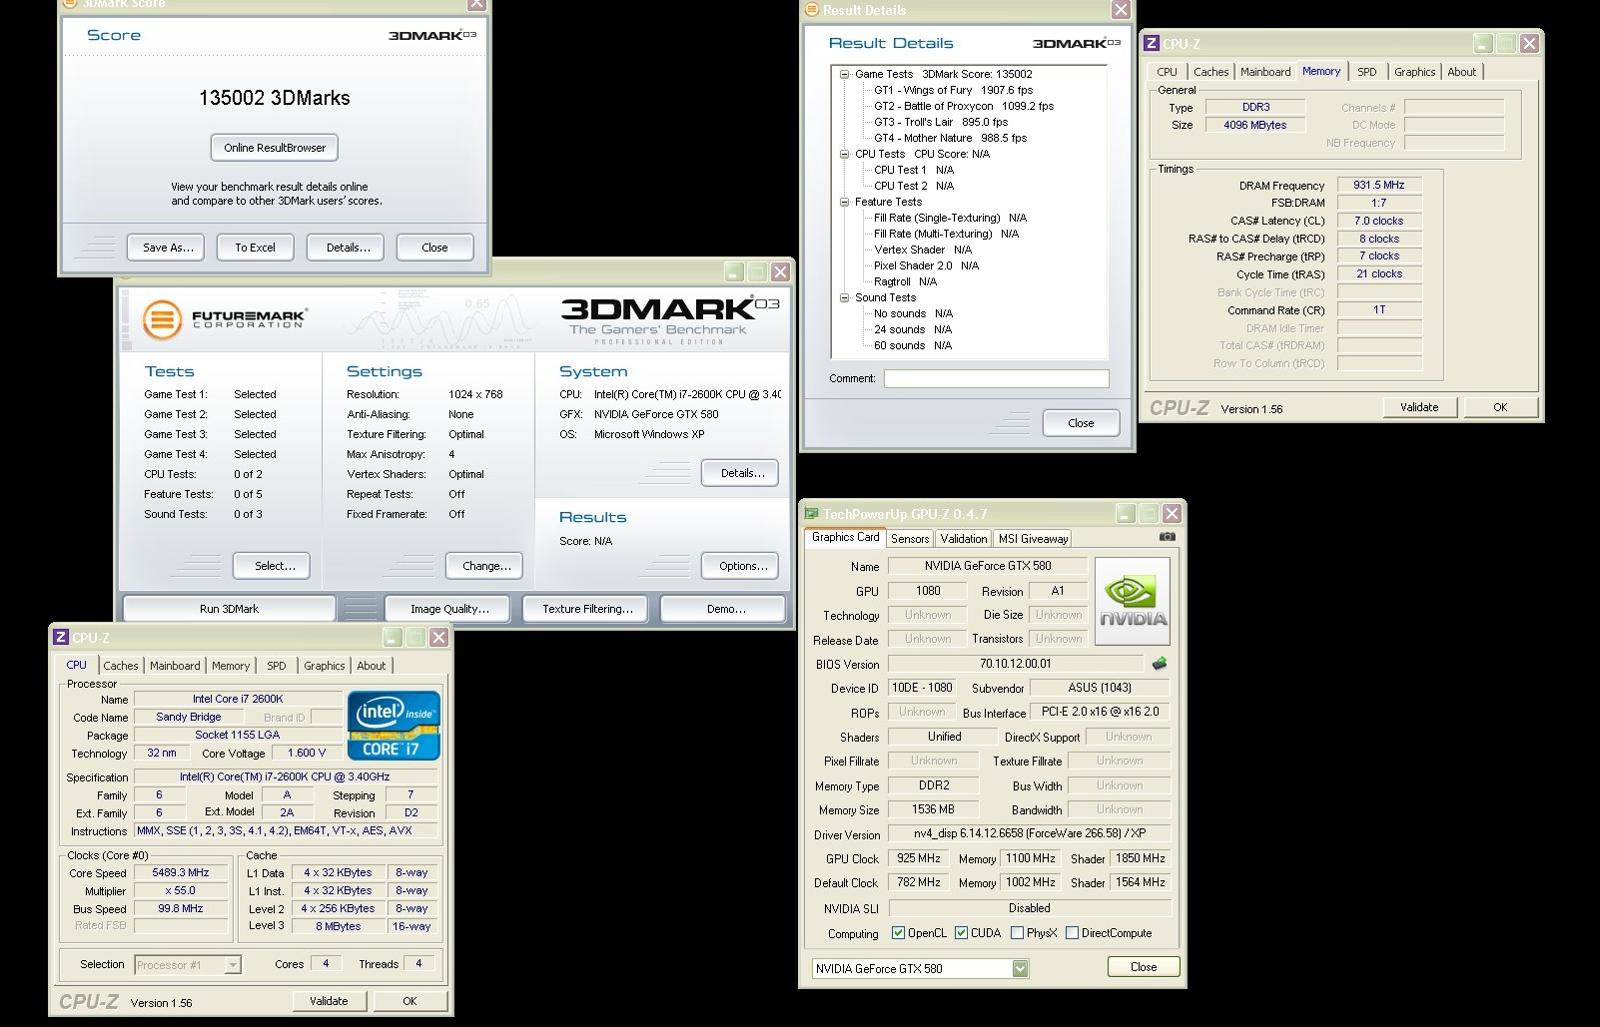Click the Comment input field
1600x1027 pixels.
pyautogui.click(x=996, y=379)
